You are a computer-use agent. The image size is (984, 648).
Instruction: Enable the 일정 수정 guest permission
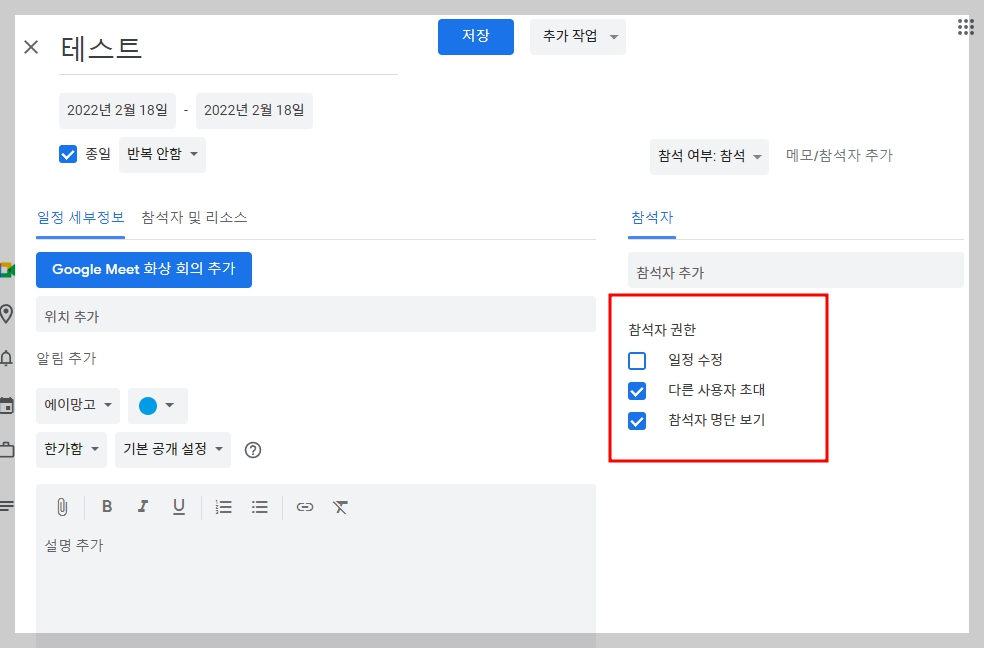tap(637, 361)
